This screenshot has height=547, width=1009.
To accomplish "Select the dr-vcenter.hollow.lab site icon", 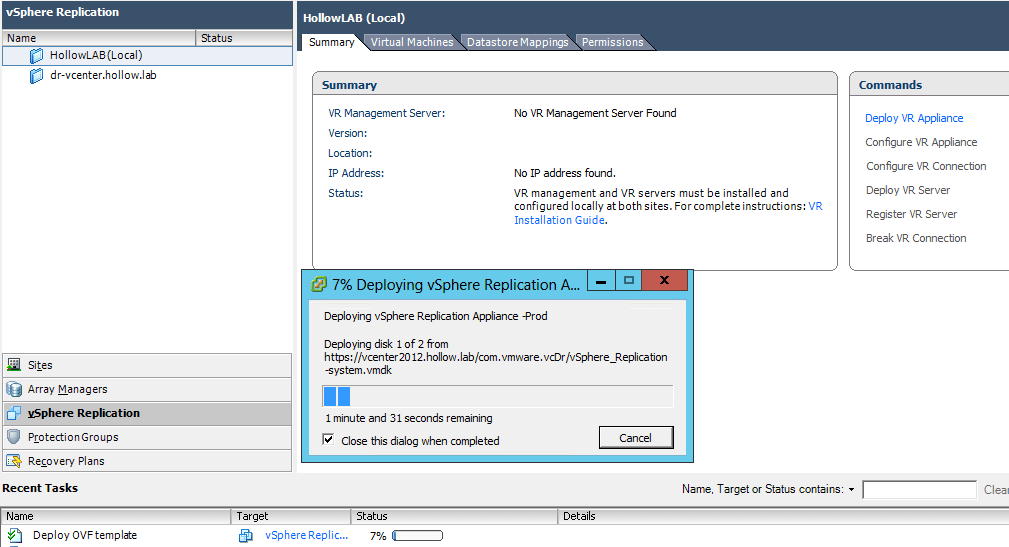I will [37, 76].
